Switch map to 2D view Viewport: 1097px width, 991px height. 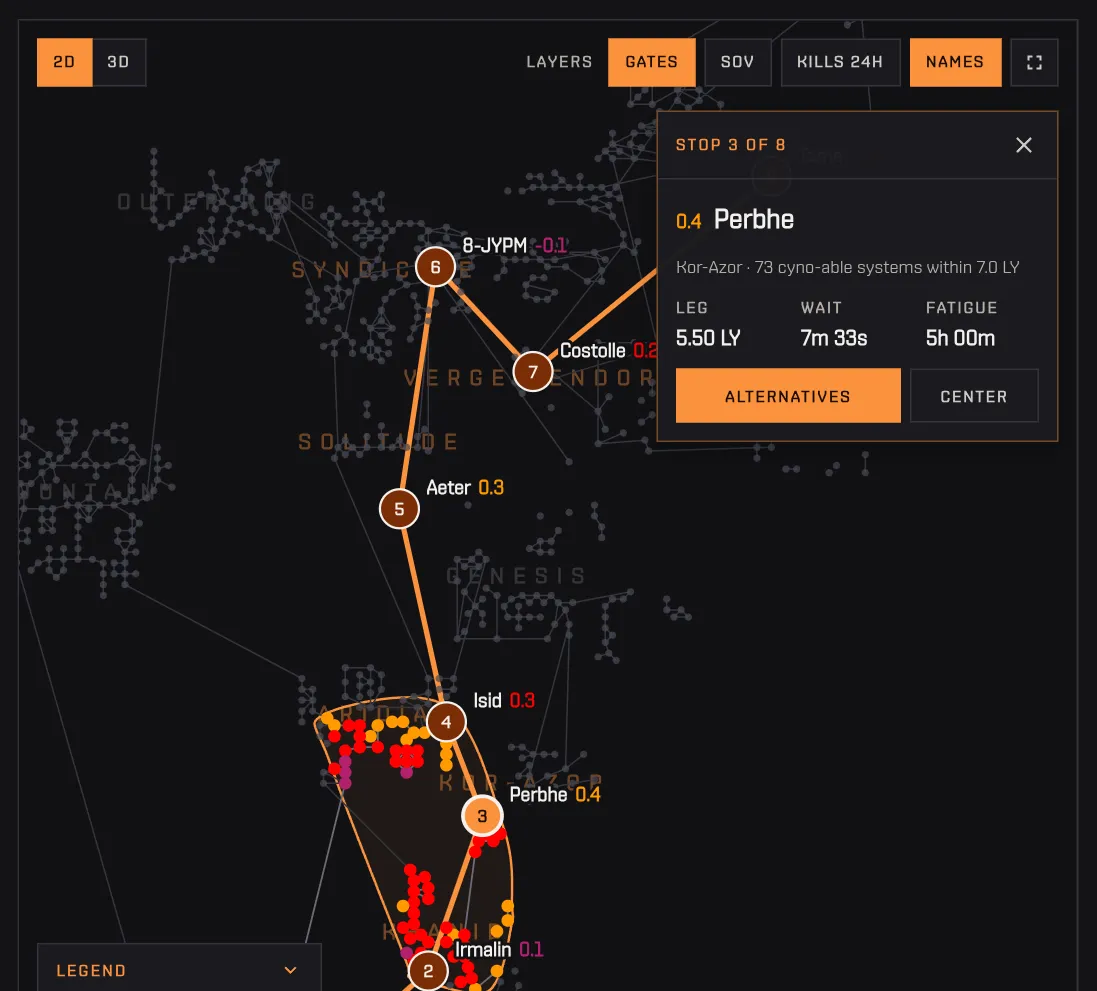click(x=64, y=62)
